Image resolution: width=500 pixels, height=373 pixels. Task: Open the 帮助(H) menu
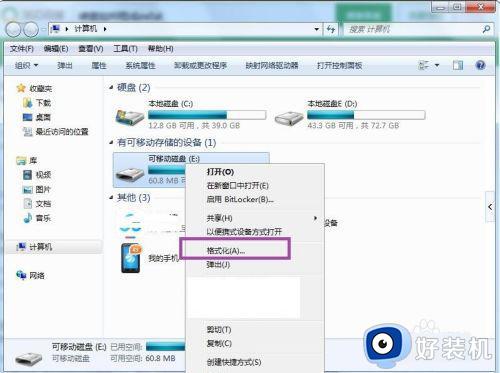click(160, 49)
